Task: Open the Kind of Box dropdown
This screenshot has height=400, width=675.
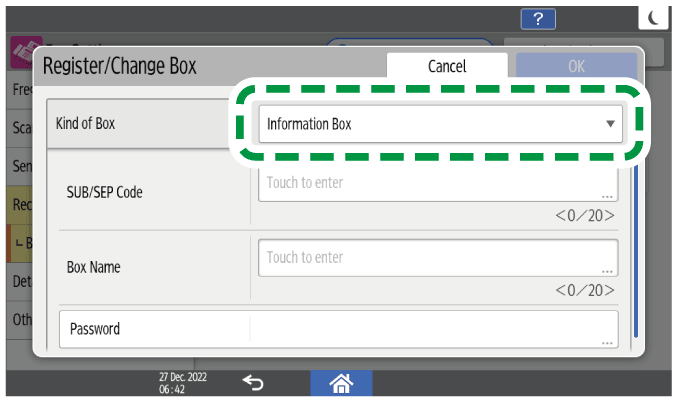Action: [438, 125]
